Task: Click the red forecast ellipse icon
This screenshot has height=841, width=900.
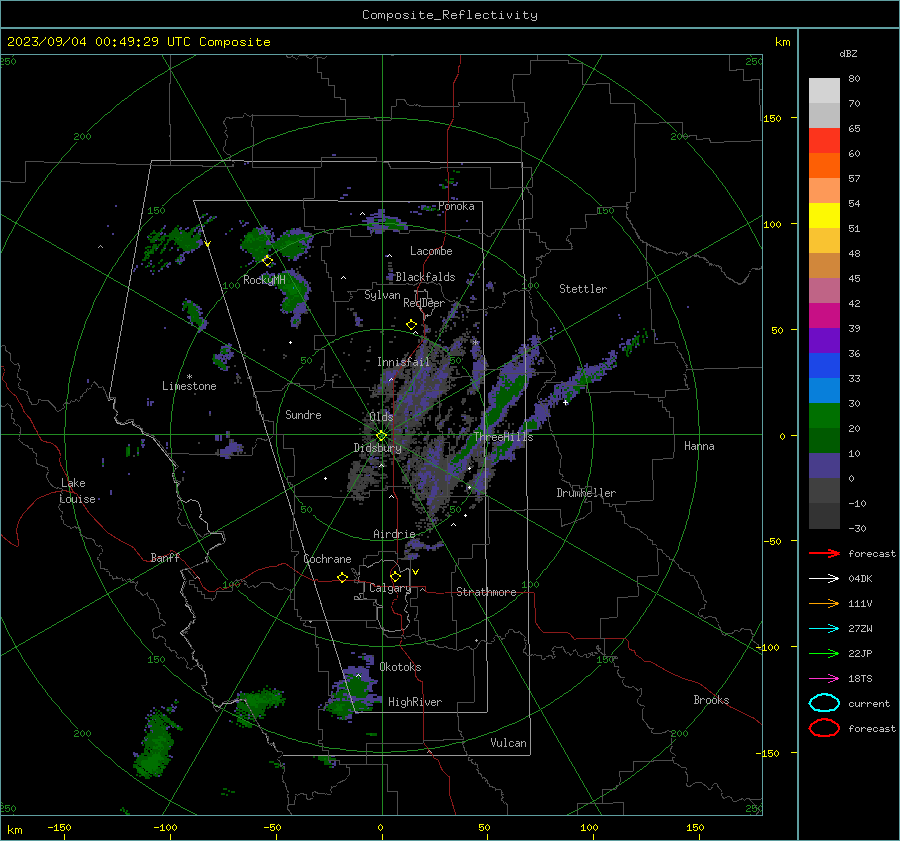Action: (824, 728)
